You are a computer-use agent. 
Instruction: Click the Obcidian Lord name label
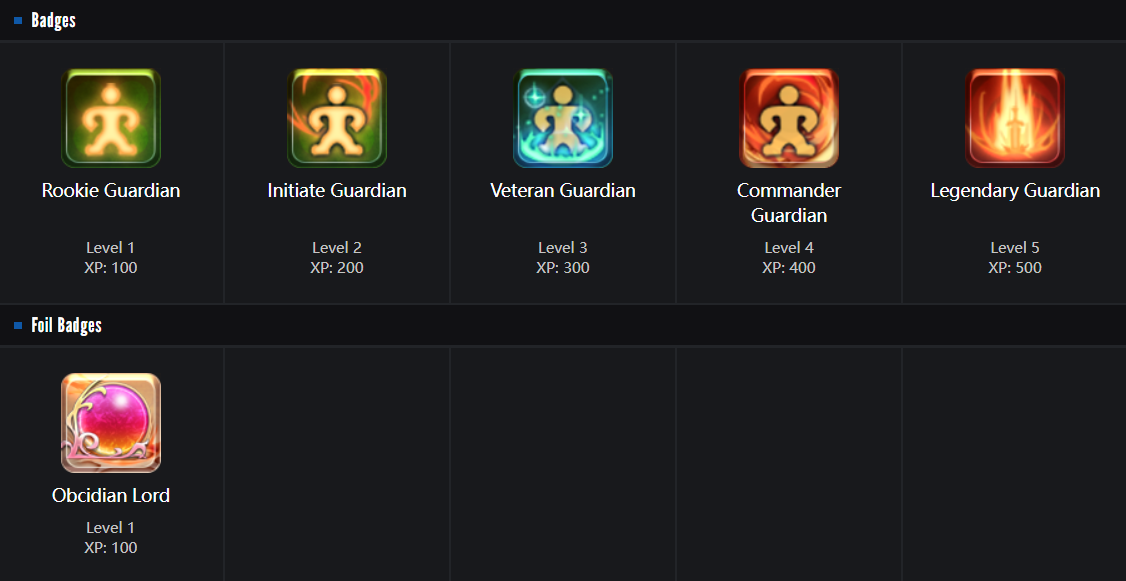(x=111, y=496)
